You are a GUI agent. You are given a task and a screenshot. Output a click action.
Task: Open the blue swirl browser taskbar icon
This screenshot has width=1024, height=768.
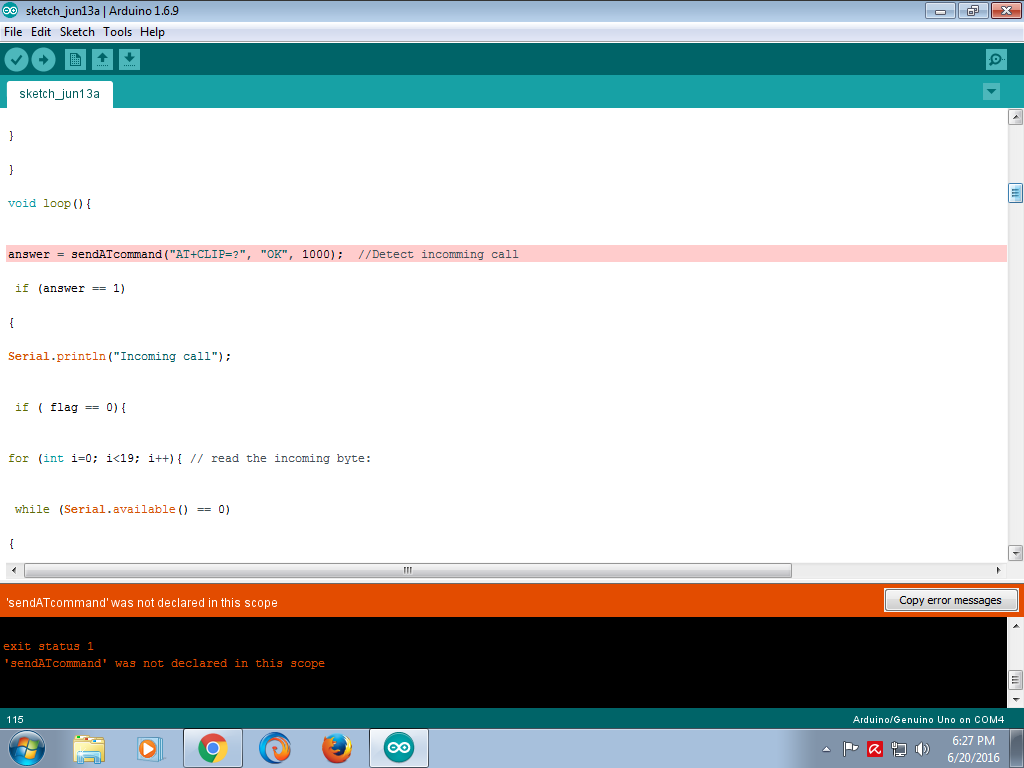point(275,748)
